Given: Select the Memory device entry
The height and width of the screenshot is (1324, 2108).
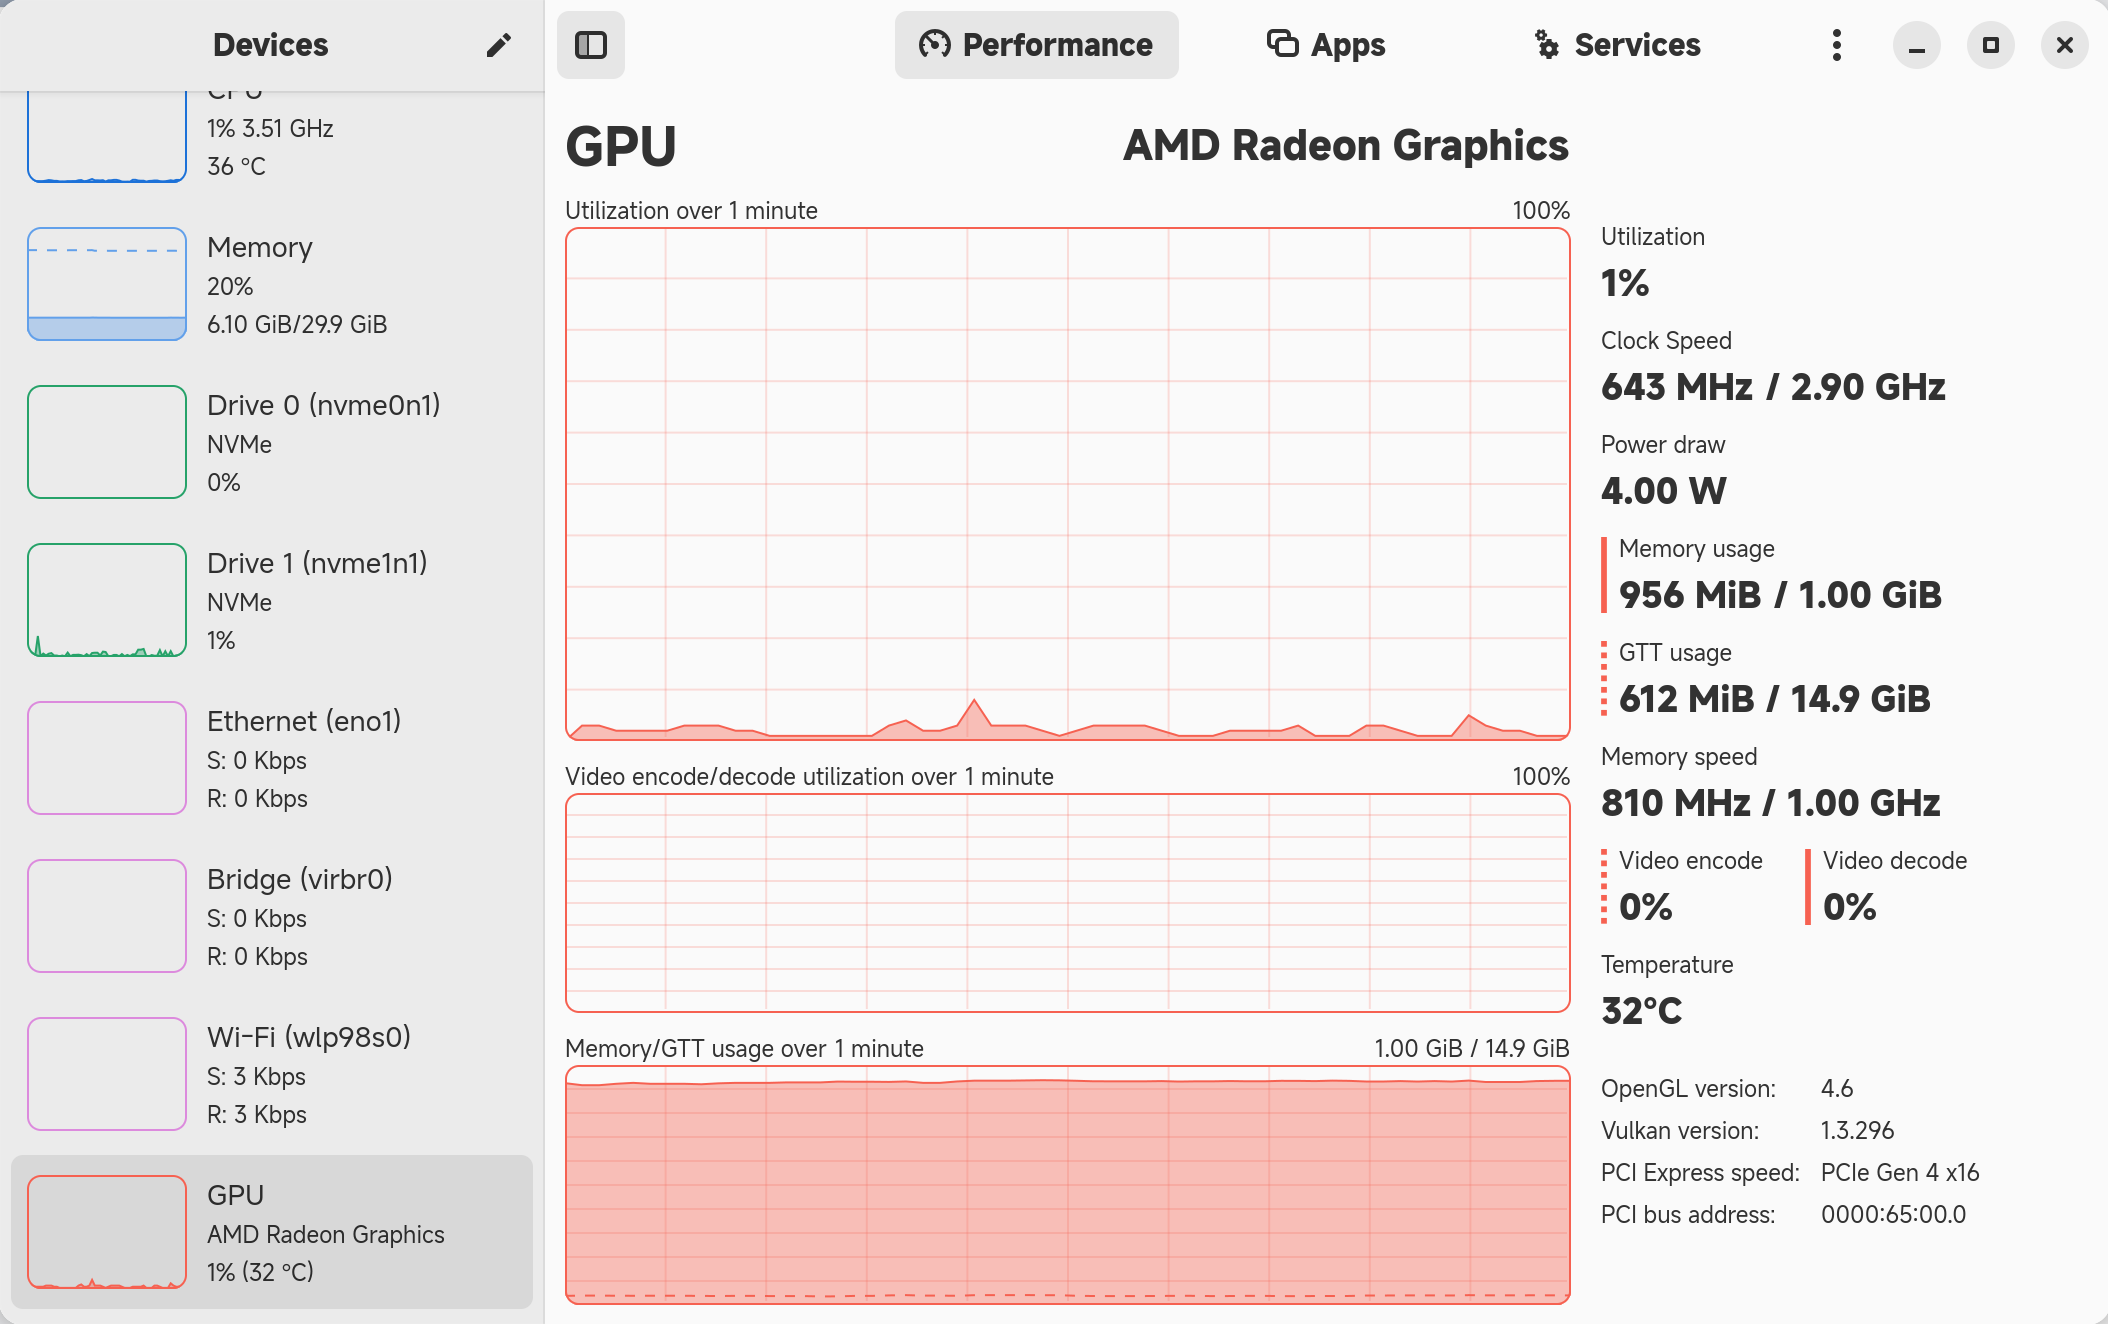Looking at the screenshot, I should (272, 285).
